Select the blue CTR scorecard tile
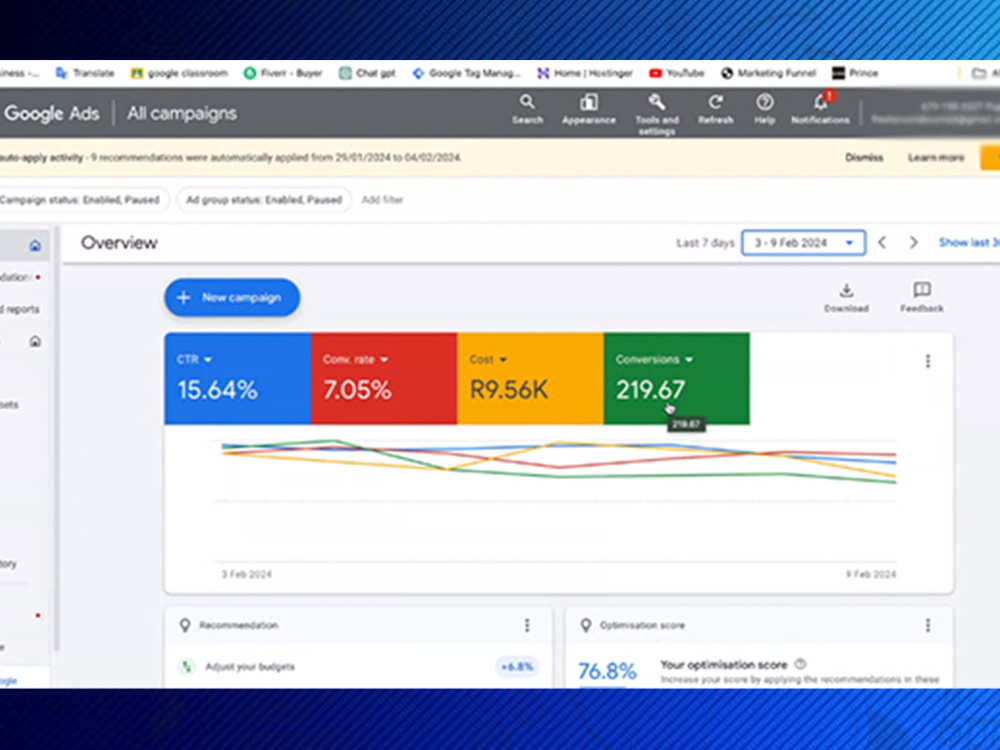Screen dimensions: 1000x750 click(x=237, y=378)
